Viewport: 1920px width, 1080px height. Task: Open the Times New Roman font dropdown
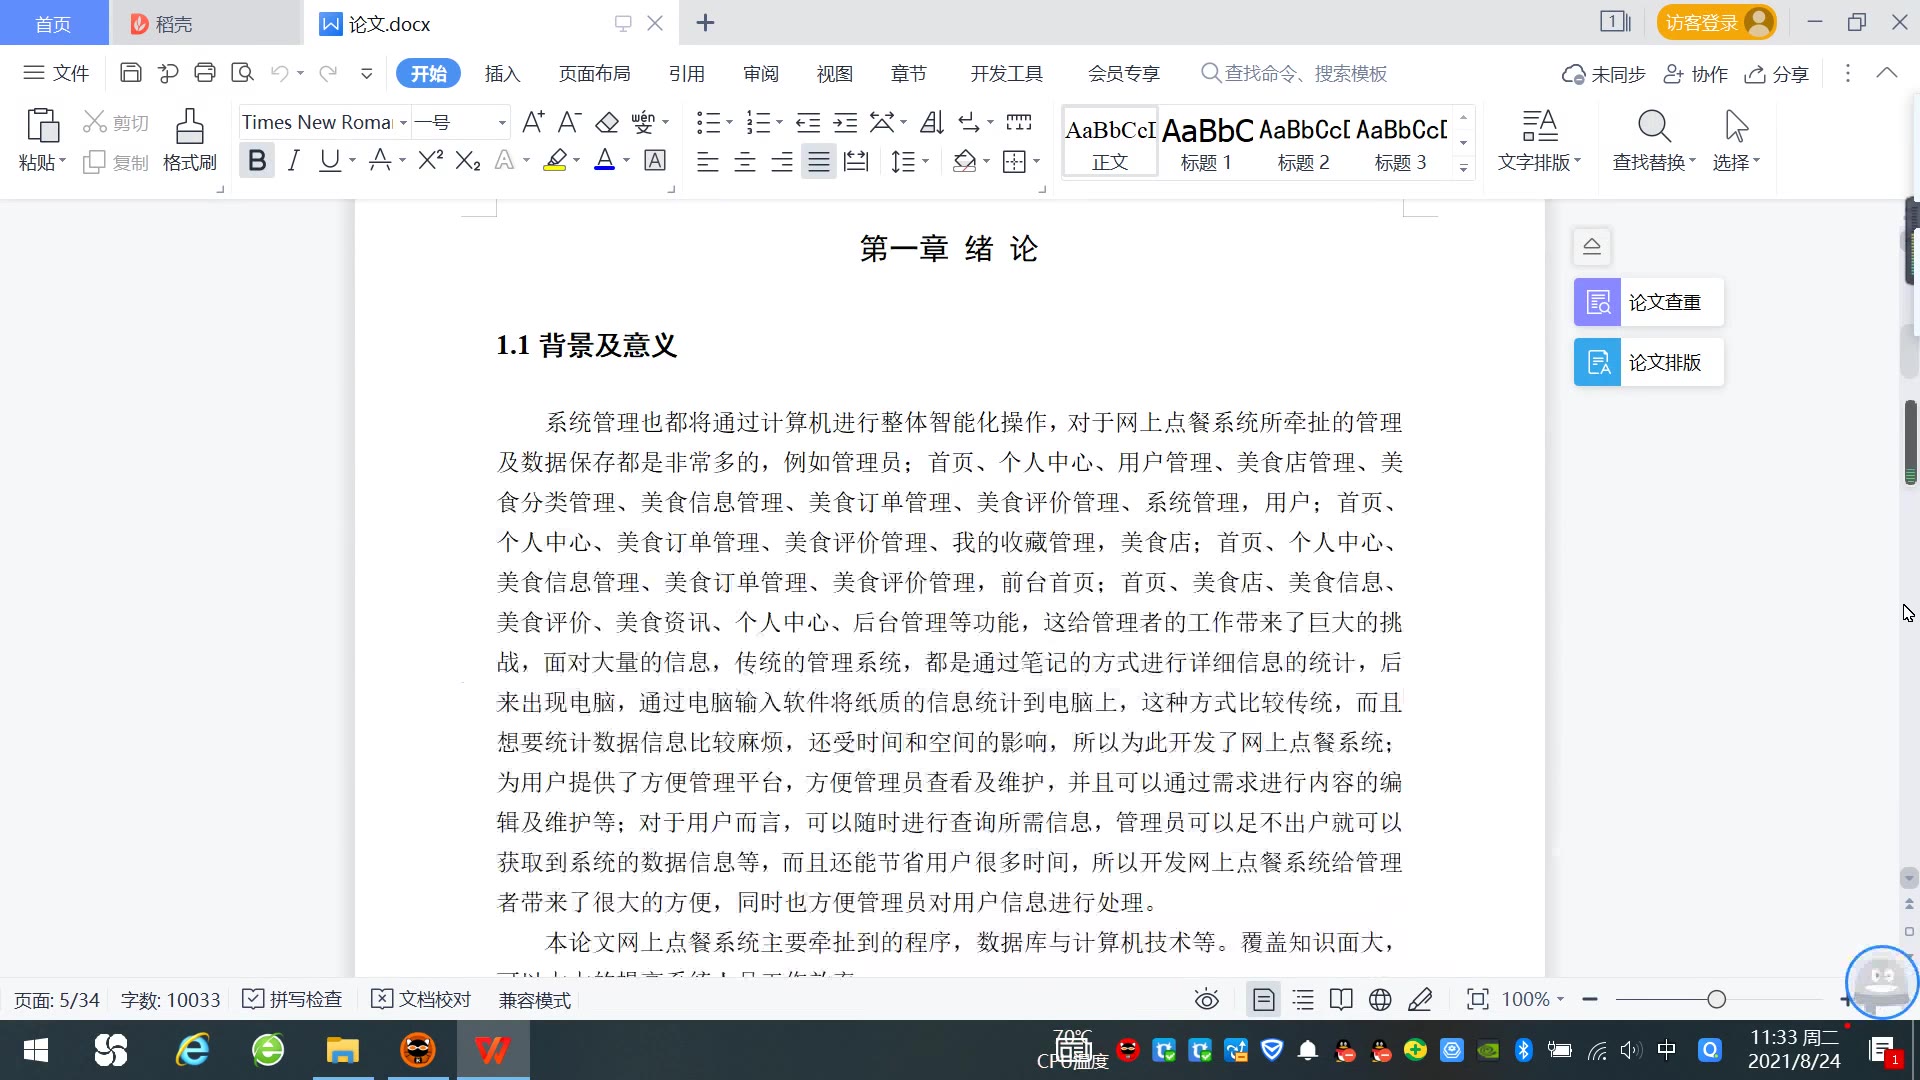tap(403, 123)
